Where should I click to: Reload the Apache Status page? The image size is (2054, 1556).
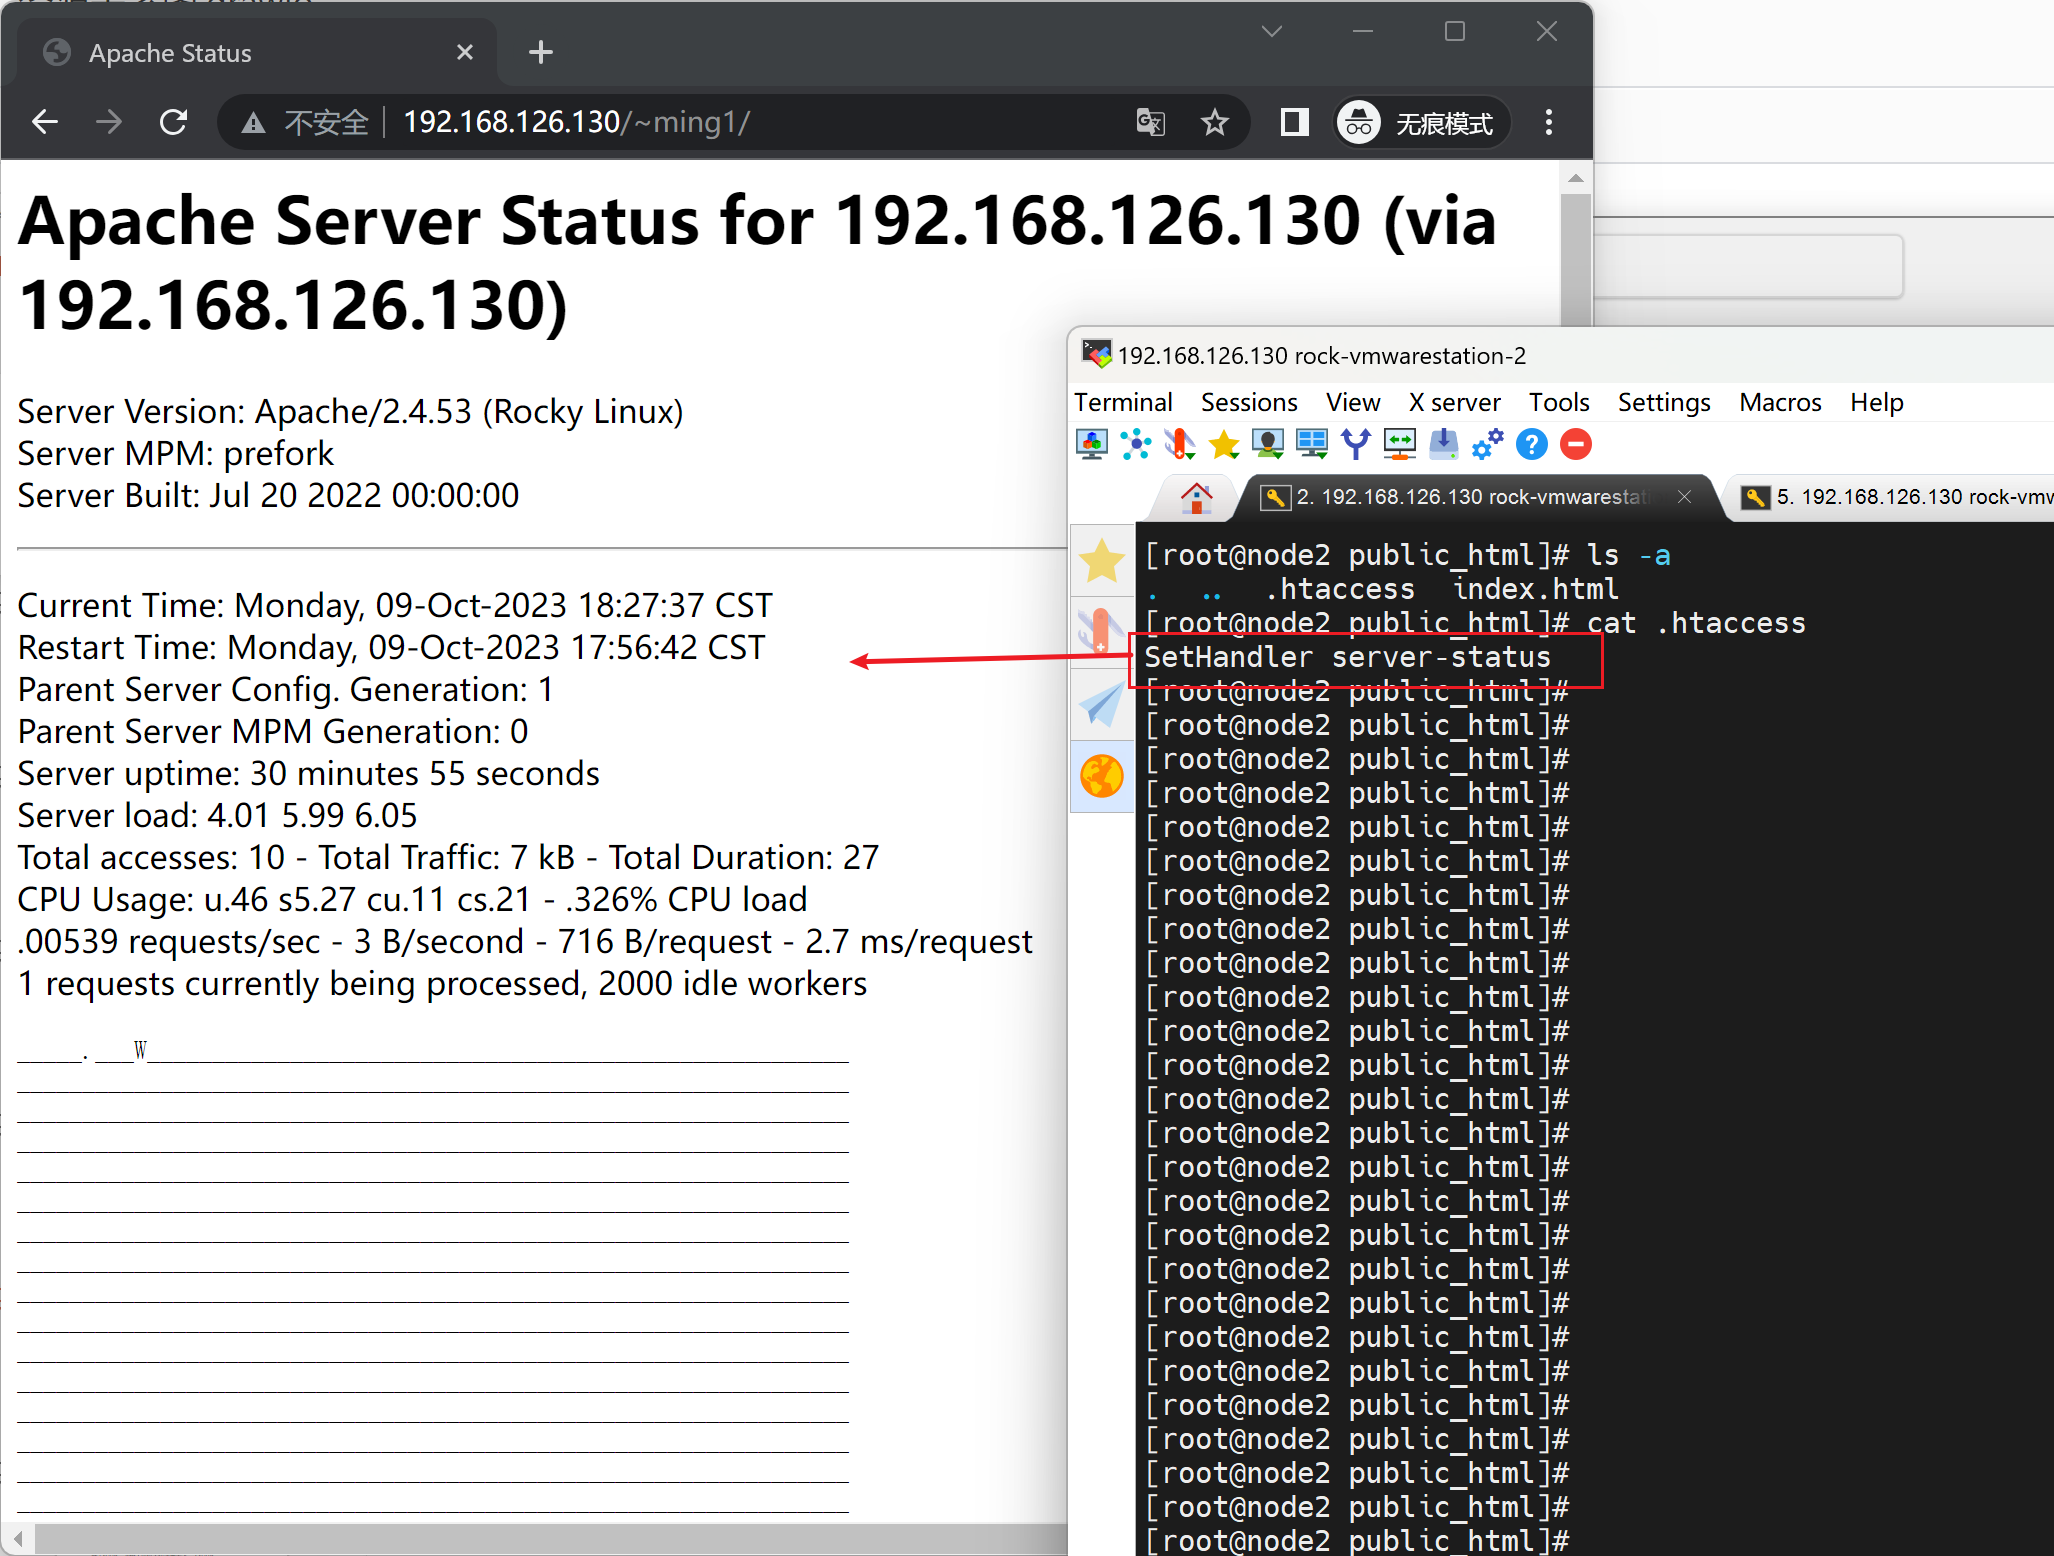click(174, 123)
